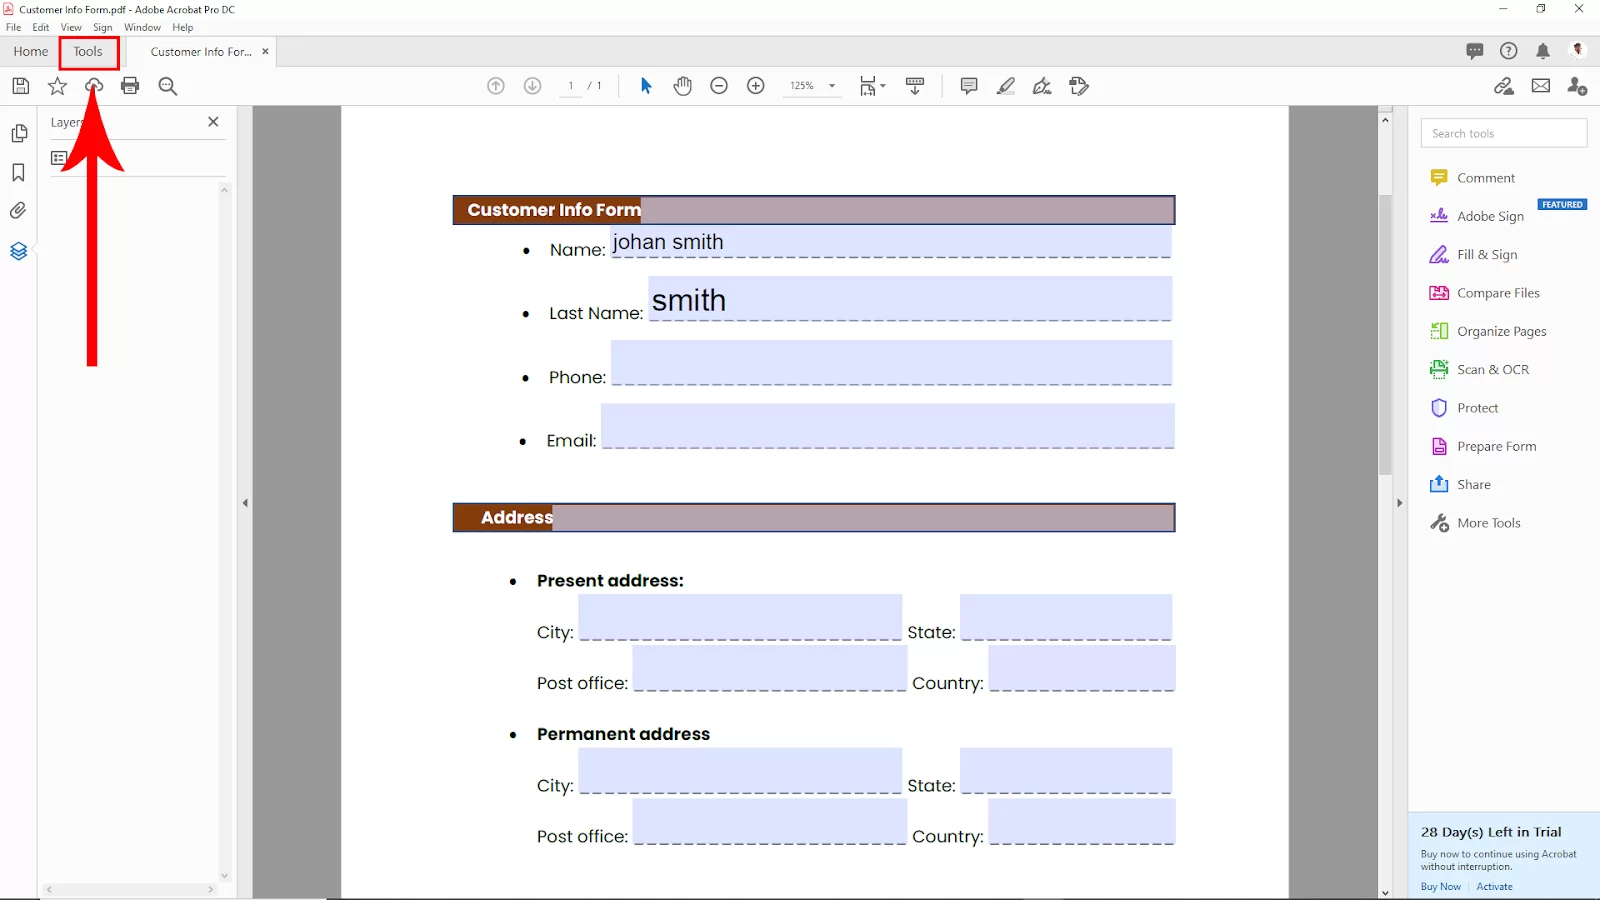Click the Email form field
The image size is (1600, 900).
coord(888,426)
